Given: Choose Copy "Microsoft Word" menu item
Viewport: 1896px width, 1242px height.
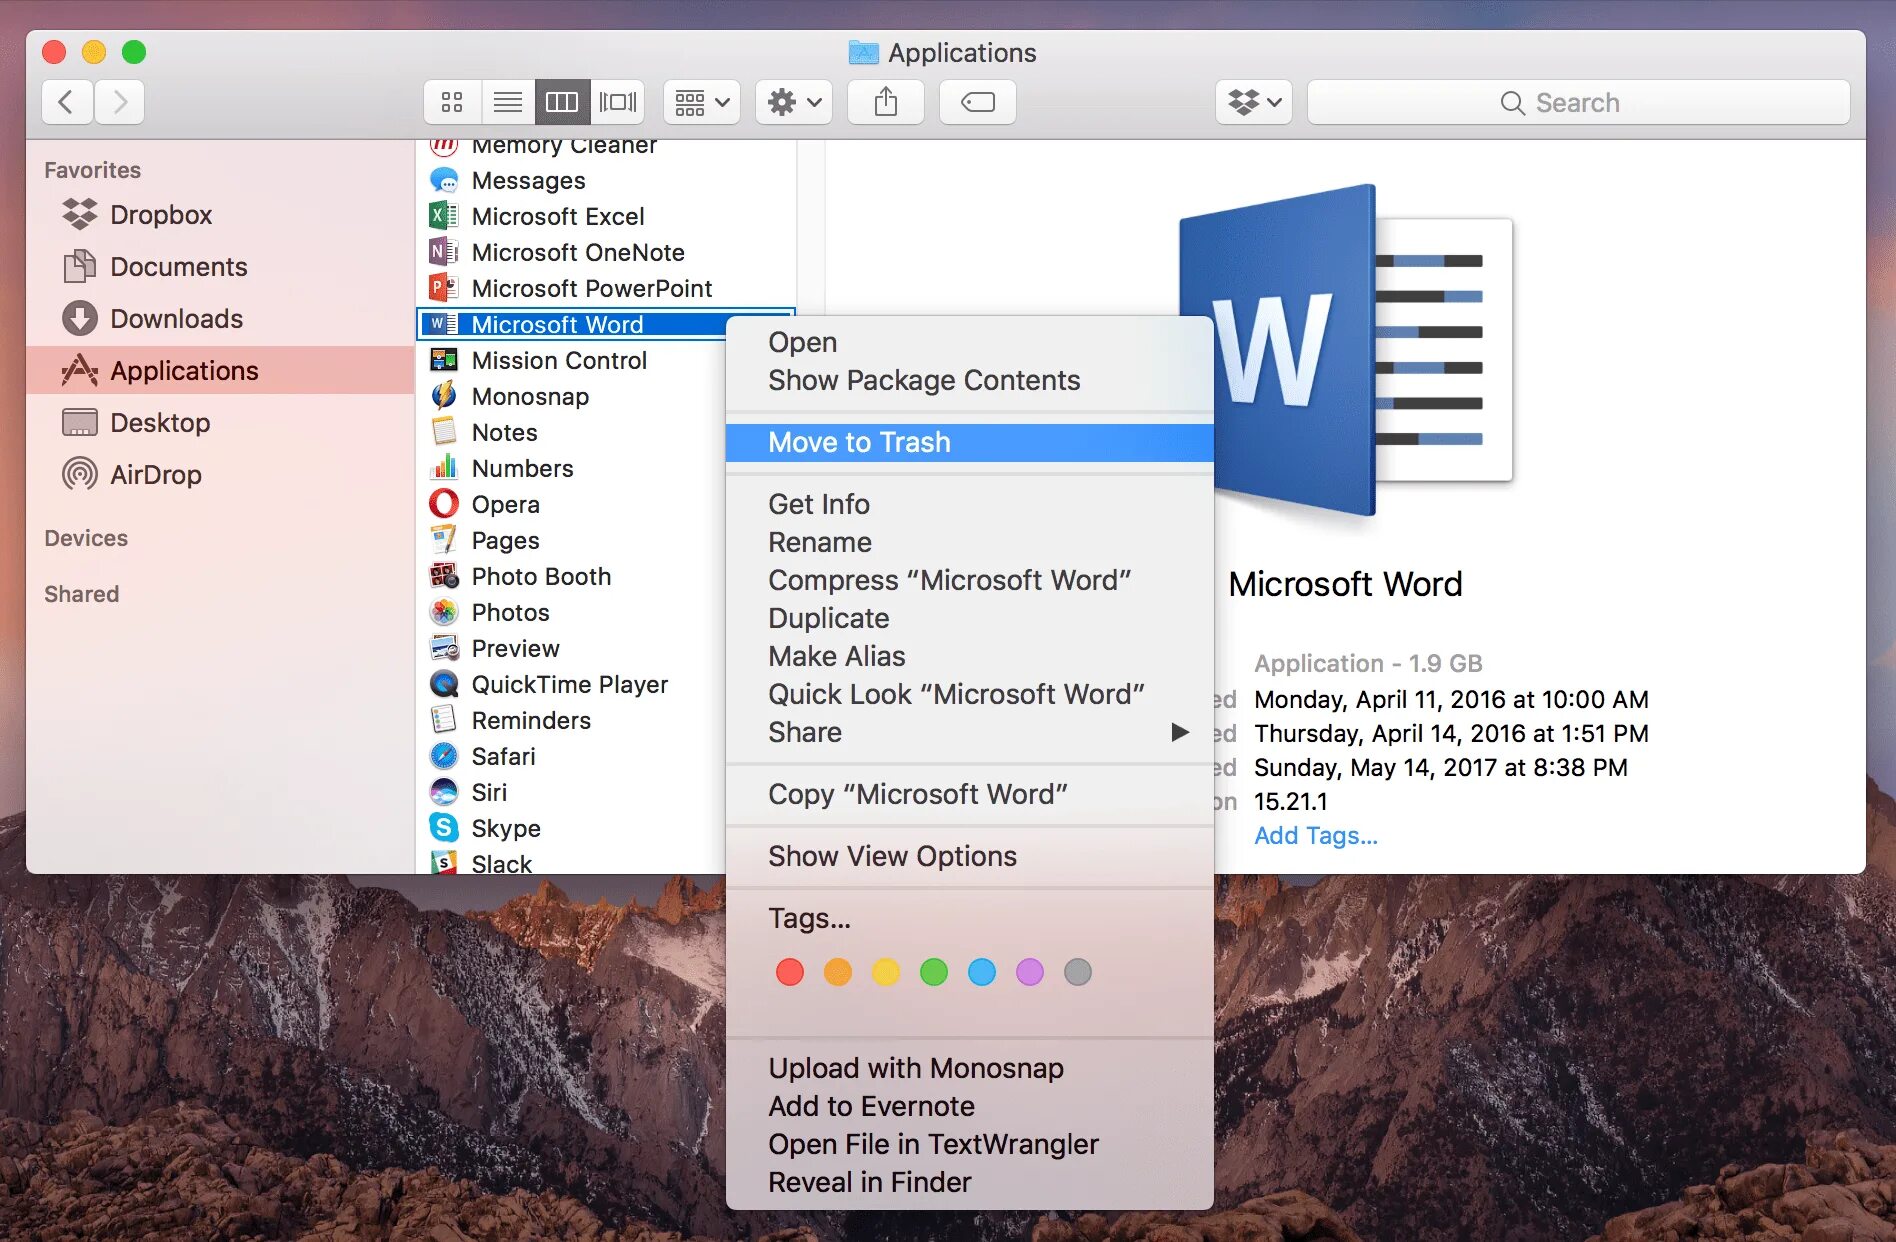Looking at the screenshot, I should click(x=970, y=795).
